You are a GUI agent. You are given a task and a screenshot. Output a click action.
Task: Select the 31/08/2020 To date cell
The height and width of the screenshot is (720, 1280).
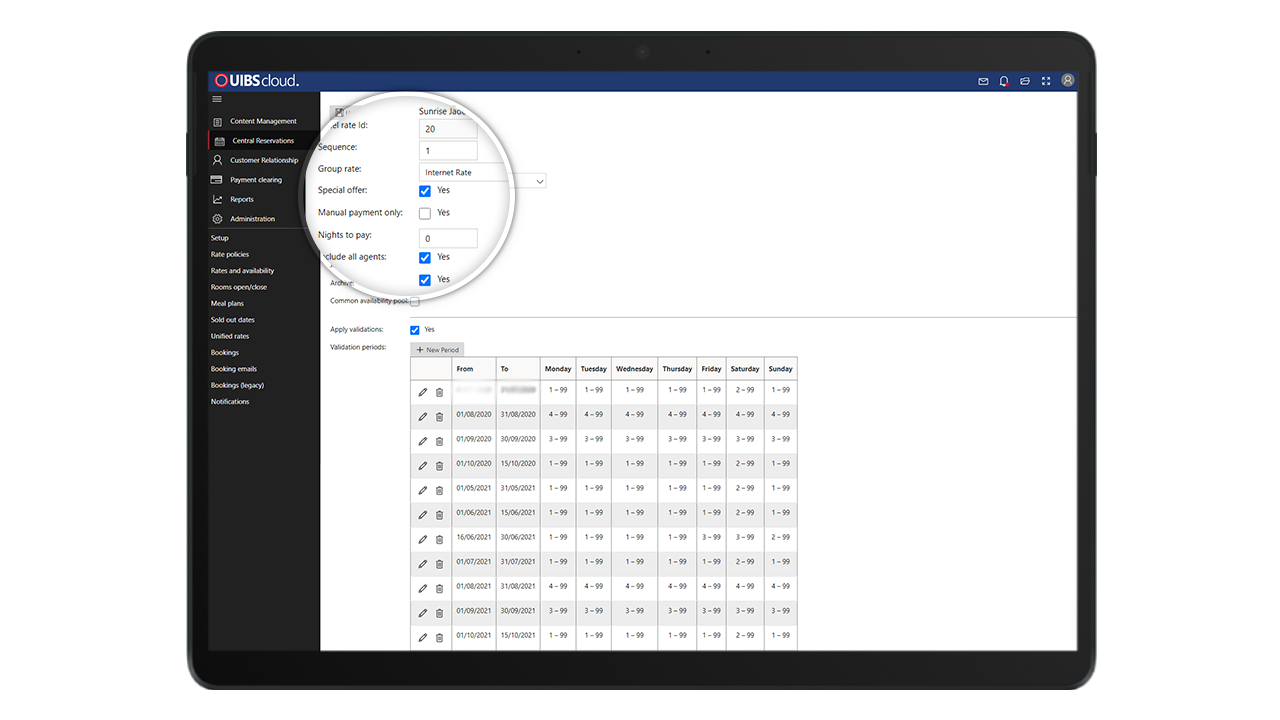pyautogui.click(x=518, y=414)
